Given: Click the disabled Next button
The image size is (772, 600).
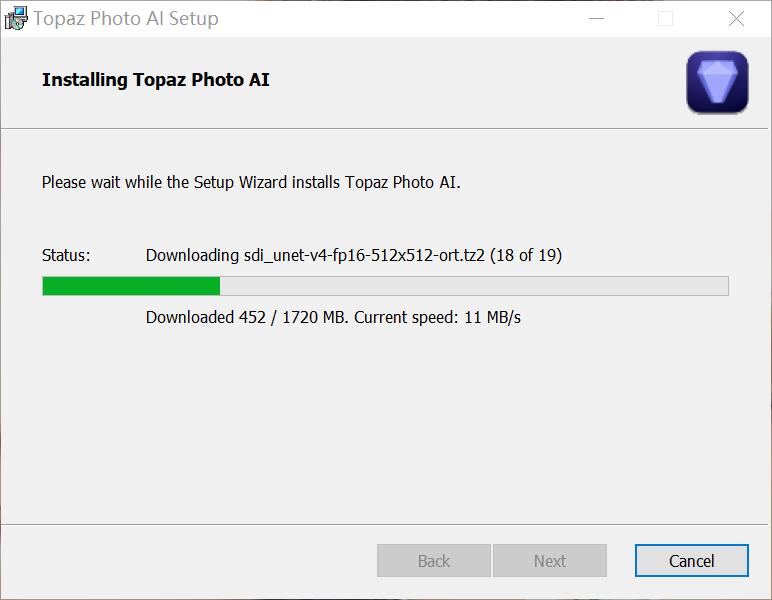Looking at the screenshot, I should pos(550,561).
